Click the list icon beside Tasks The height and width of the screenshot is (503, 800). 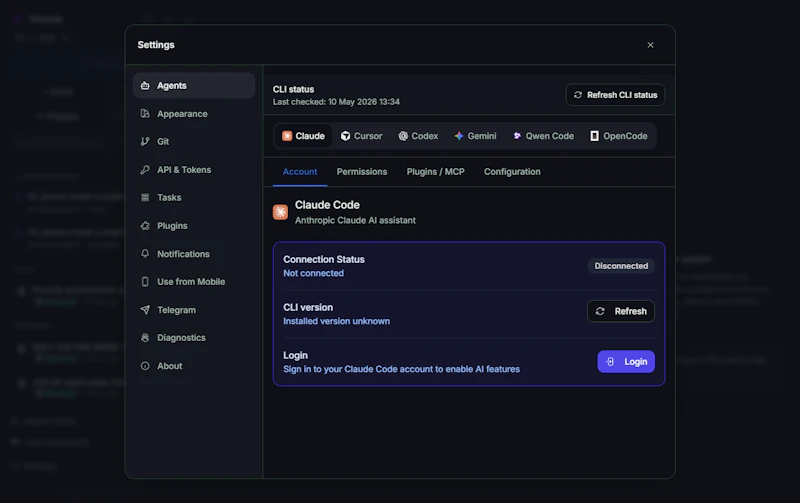pyautogui.click(x=145, y=197)
